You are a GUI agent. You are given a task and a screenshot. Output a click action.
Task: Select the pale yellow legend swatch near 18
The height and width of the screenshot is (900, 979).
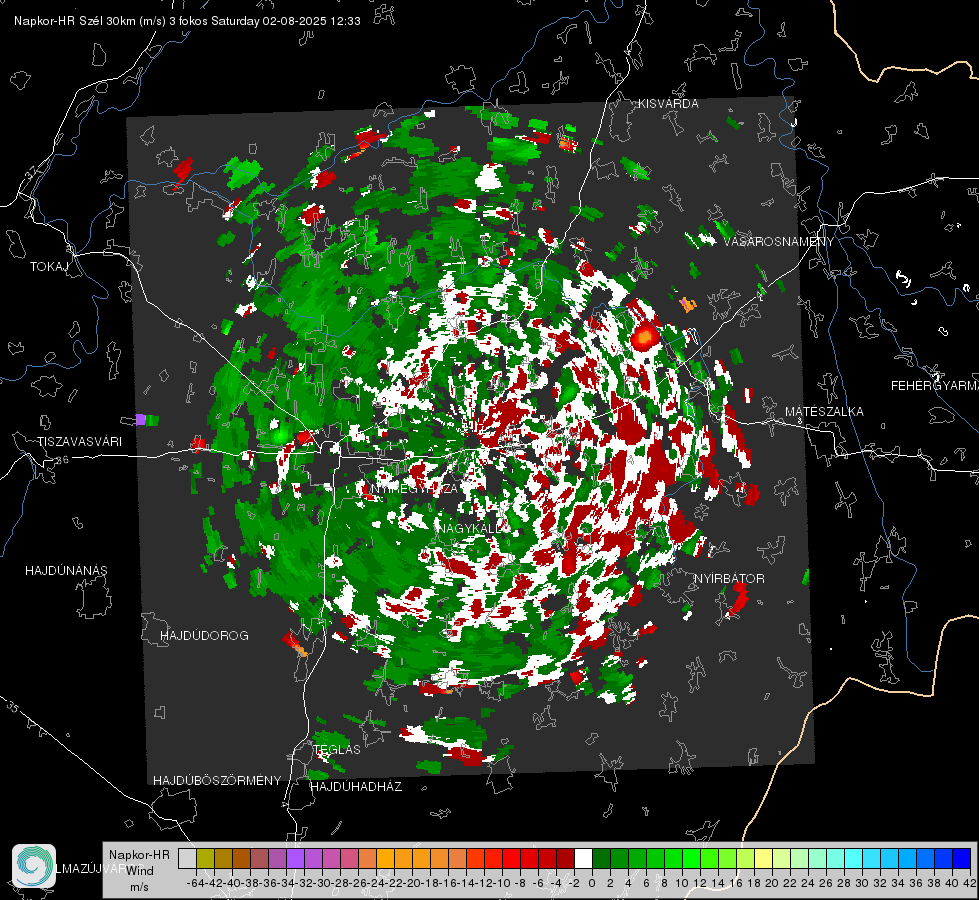[764, 859]
